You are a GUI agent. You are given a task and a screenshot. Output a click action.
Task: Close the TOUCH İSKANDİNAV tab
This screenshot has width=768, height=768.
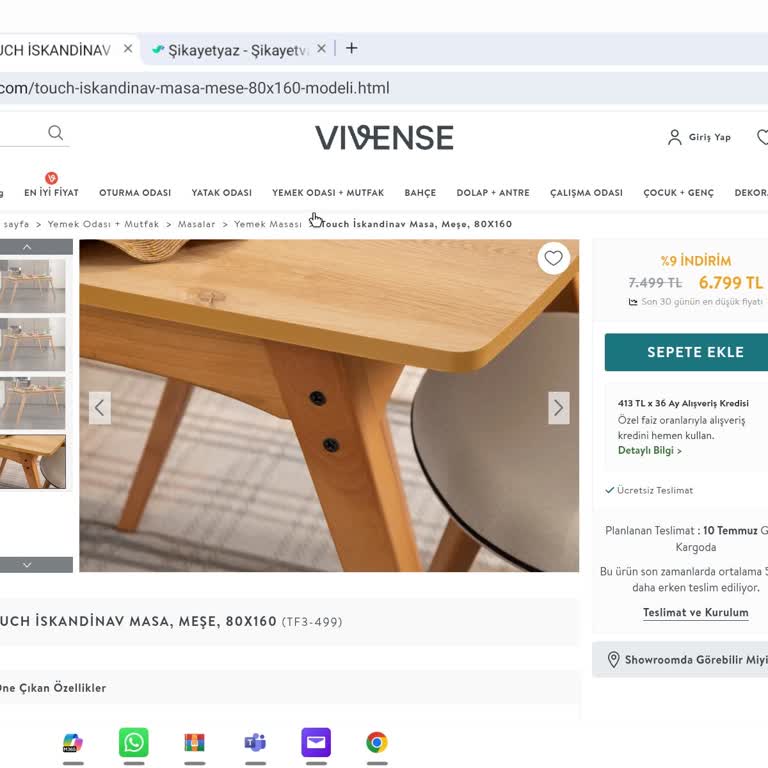(x=128, y=48)
